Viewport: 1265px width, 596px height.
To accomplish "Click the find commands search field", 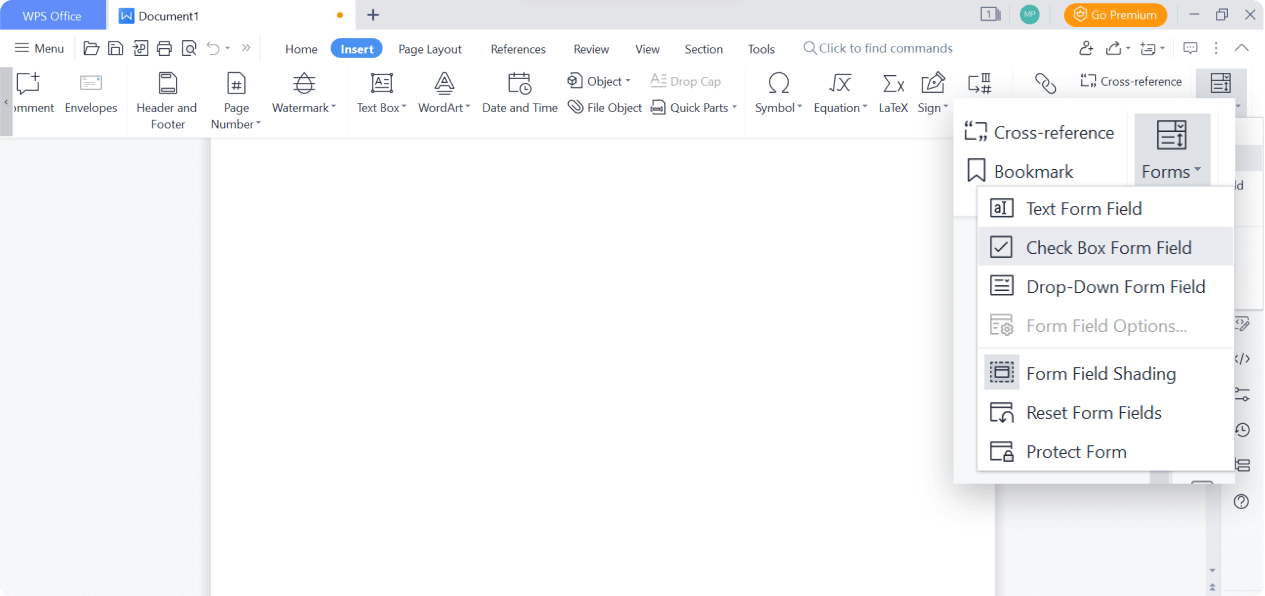I will (885, 48).
